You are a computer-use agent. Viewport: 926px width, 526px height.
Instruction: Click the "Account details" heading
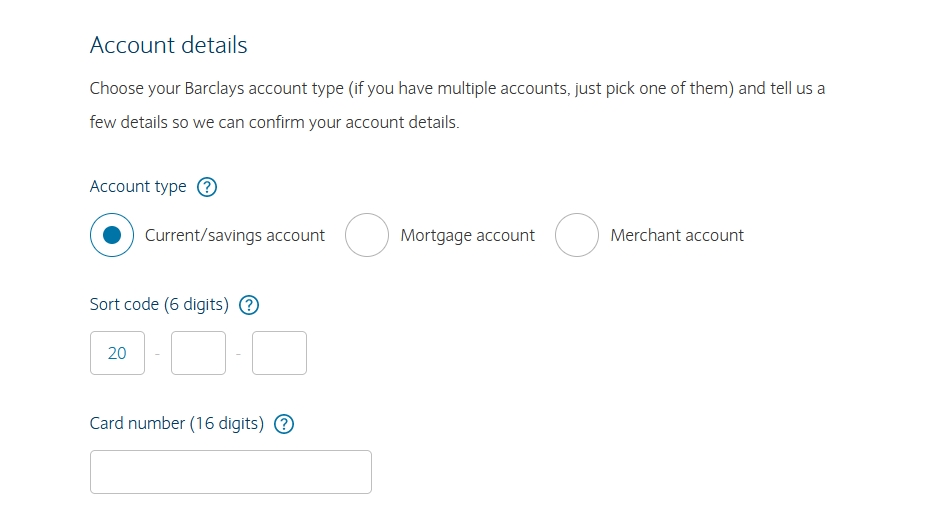[168, 45]
